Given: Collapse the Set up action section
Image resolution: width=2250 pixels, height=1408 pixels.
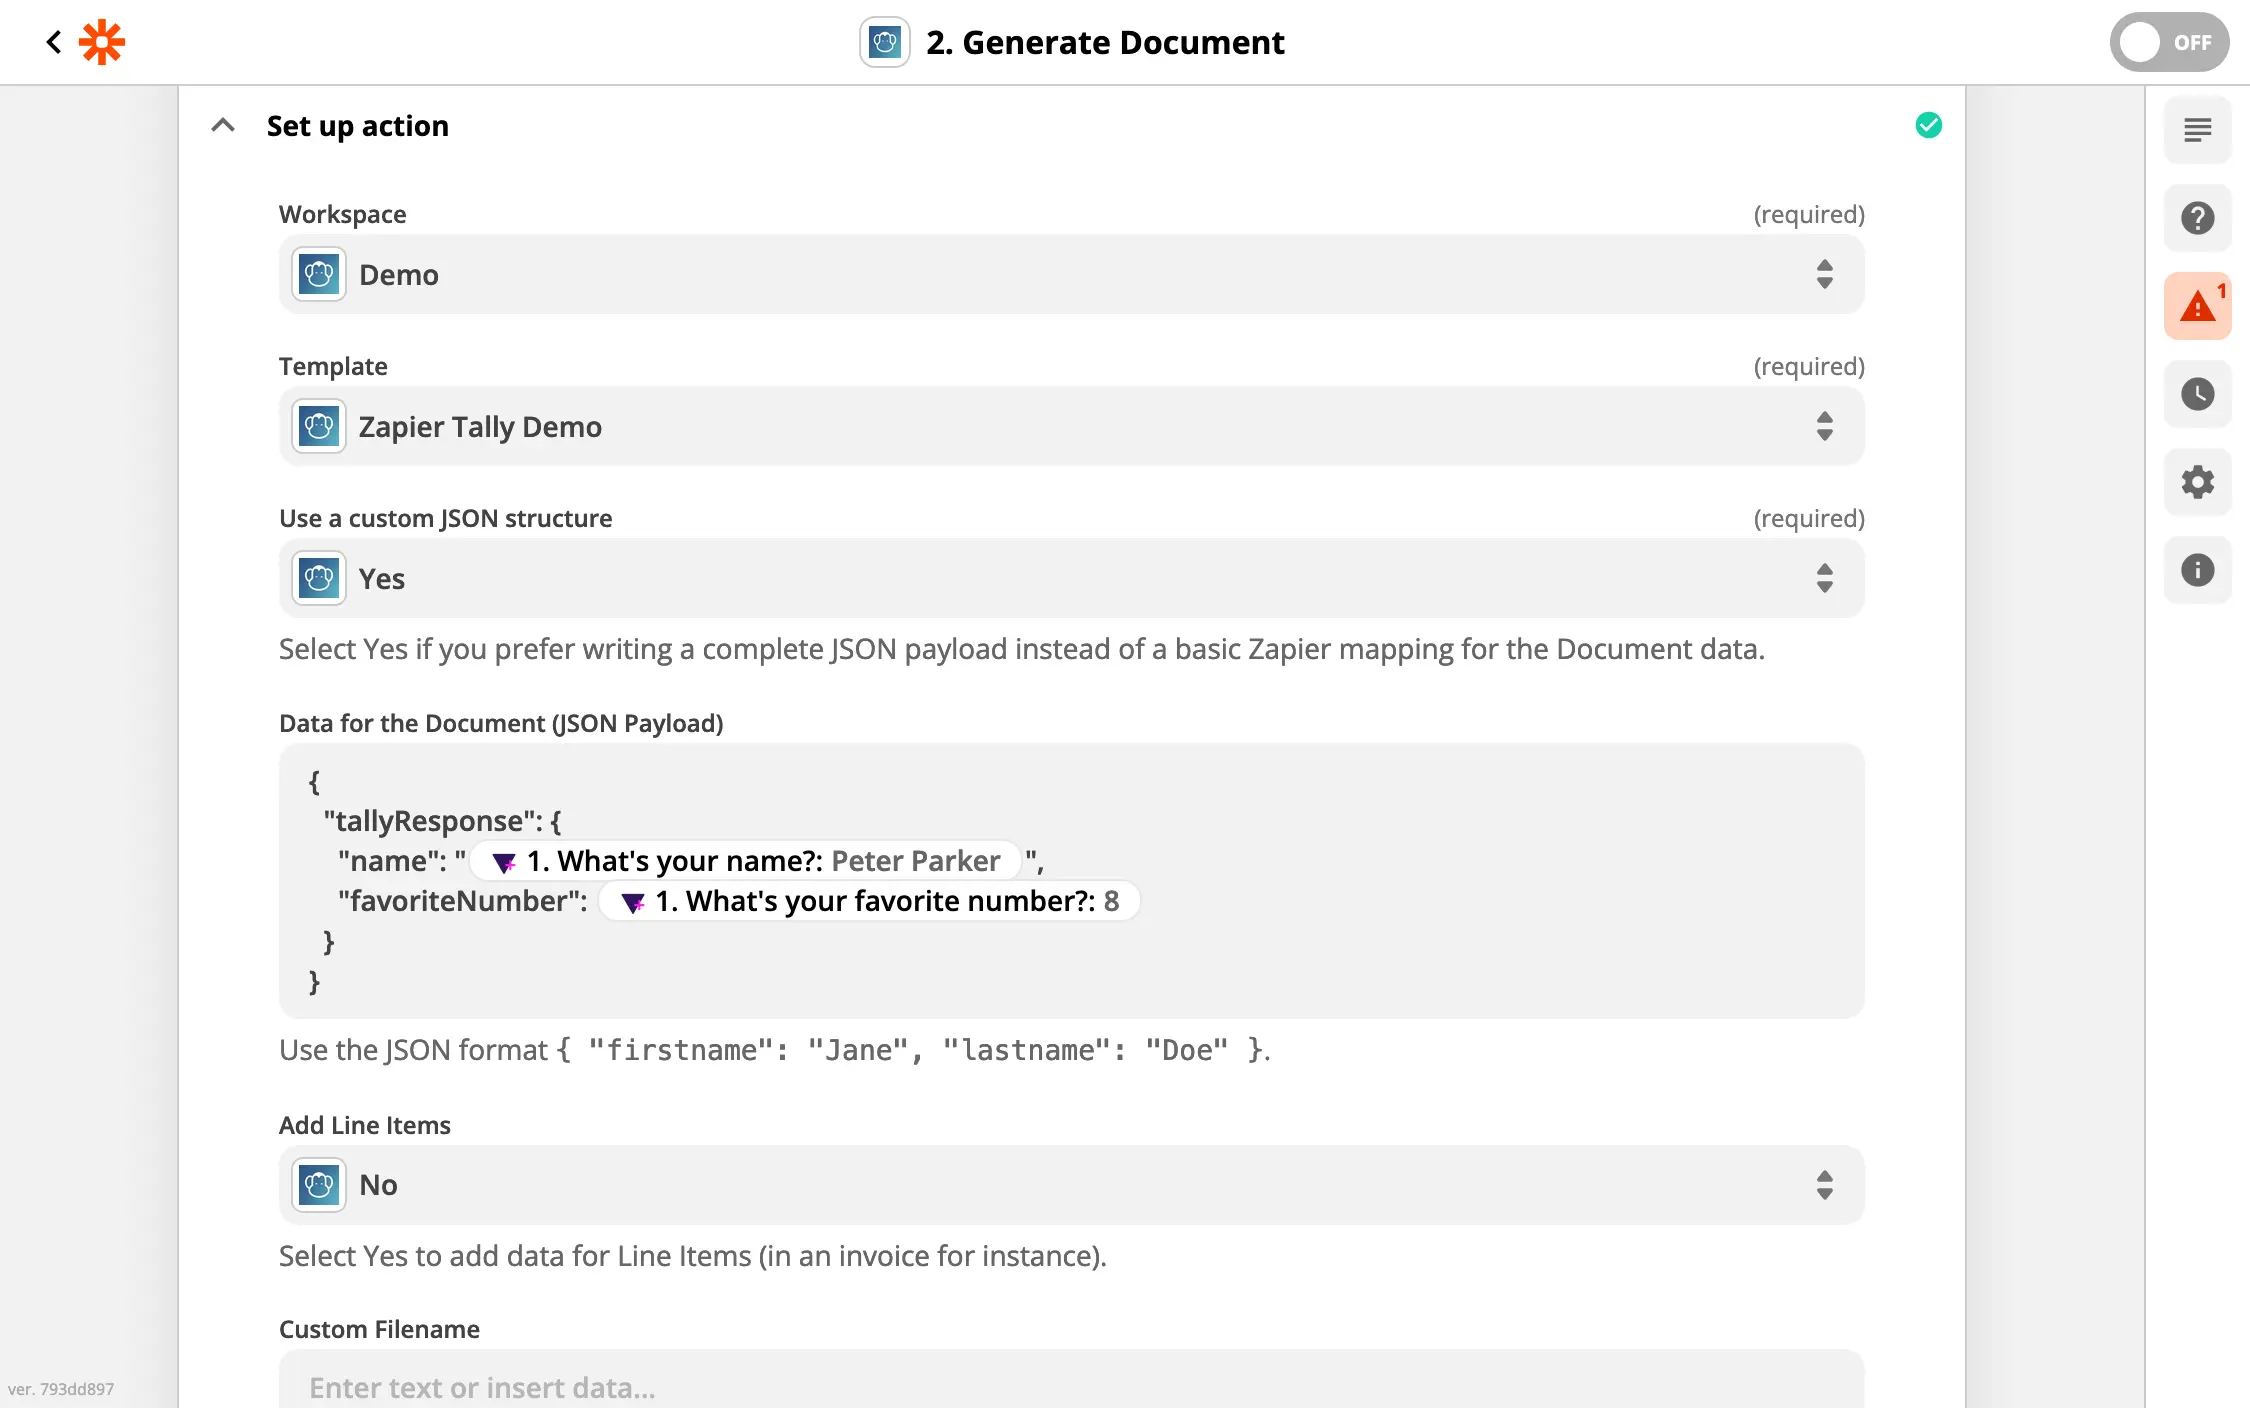Looking at the screenshot, I should tap(223, 125).
